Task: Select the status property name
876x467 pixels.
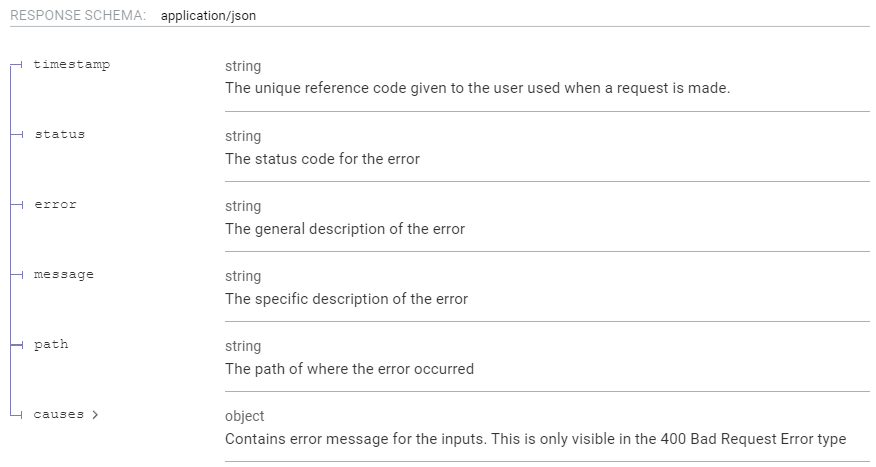Action: point(59,134)
